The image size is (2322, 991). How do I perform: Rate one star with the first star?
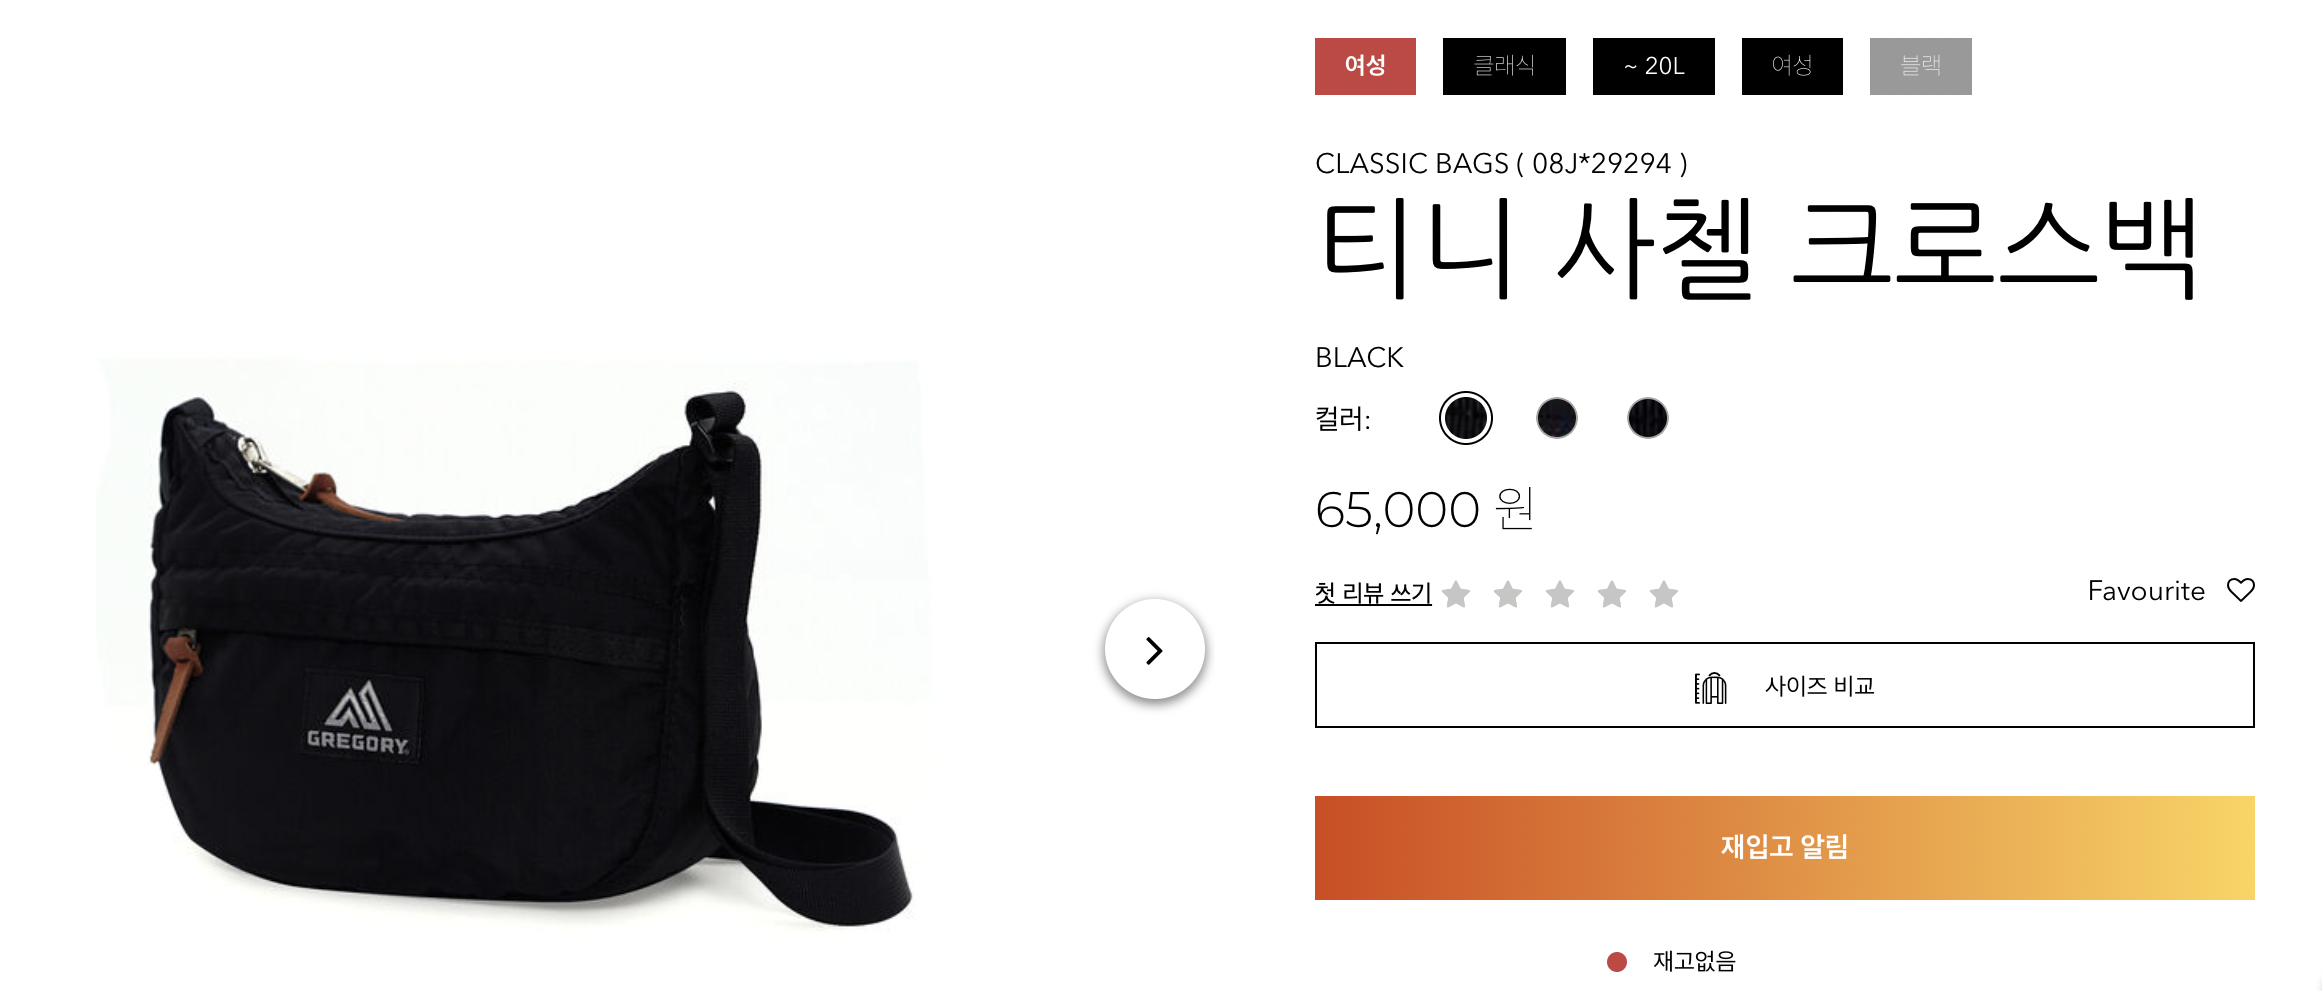1457,594
